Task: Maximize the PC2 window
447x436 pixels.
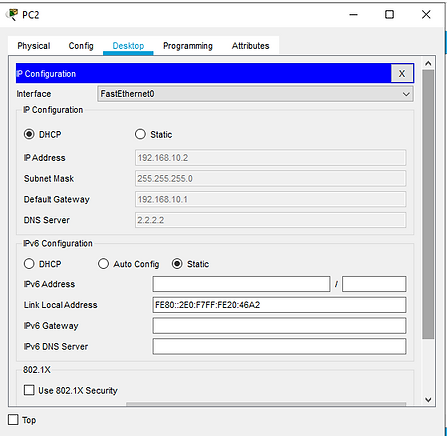Action: 389,14
